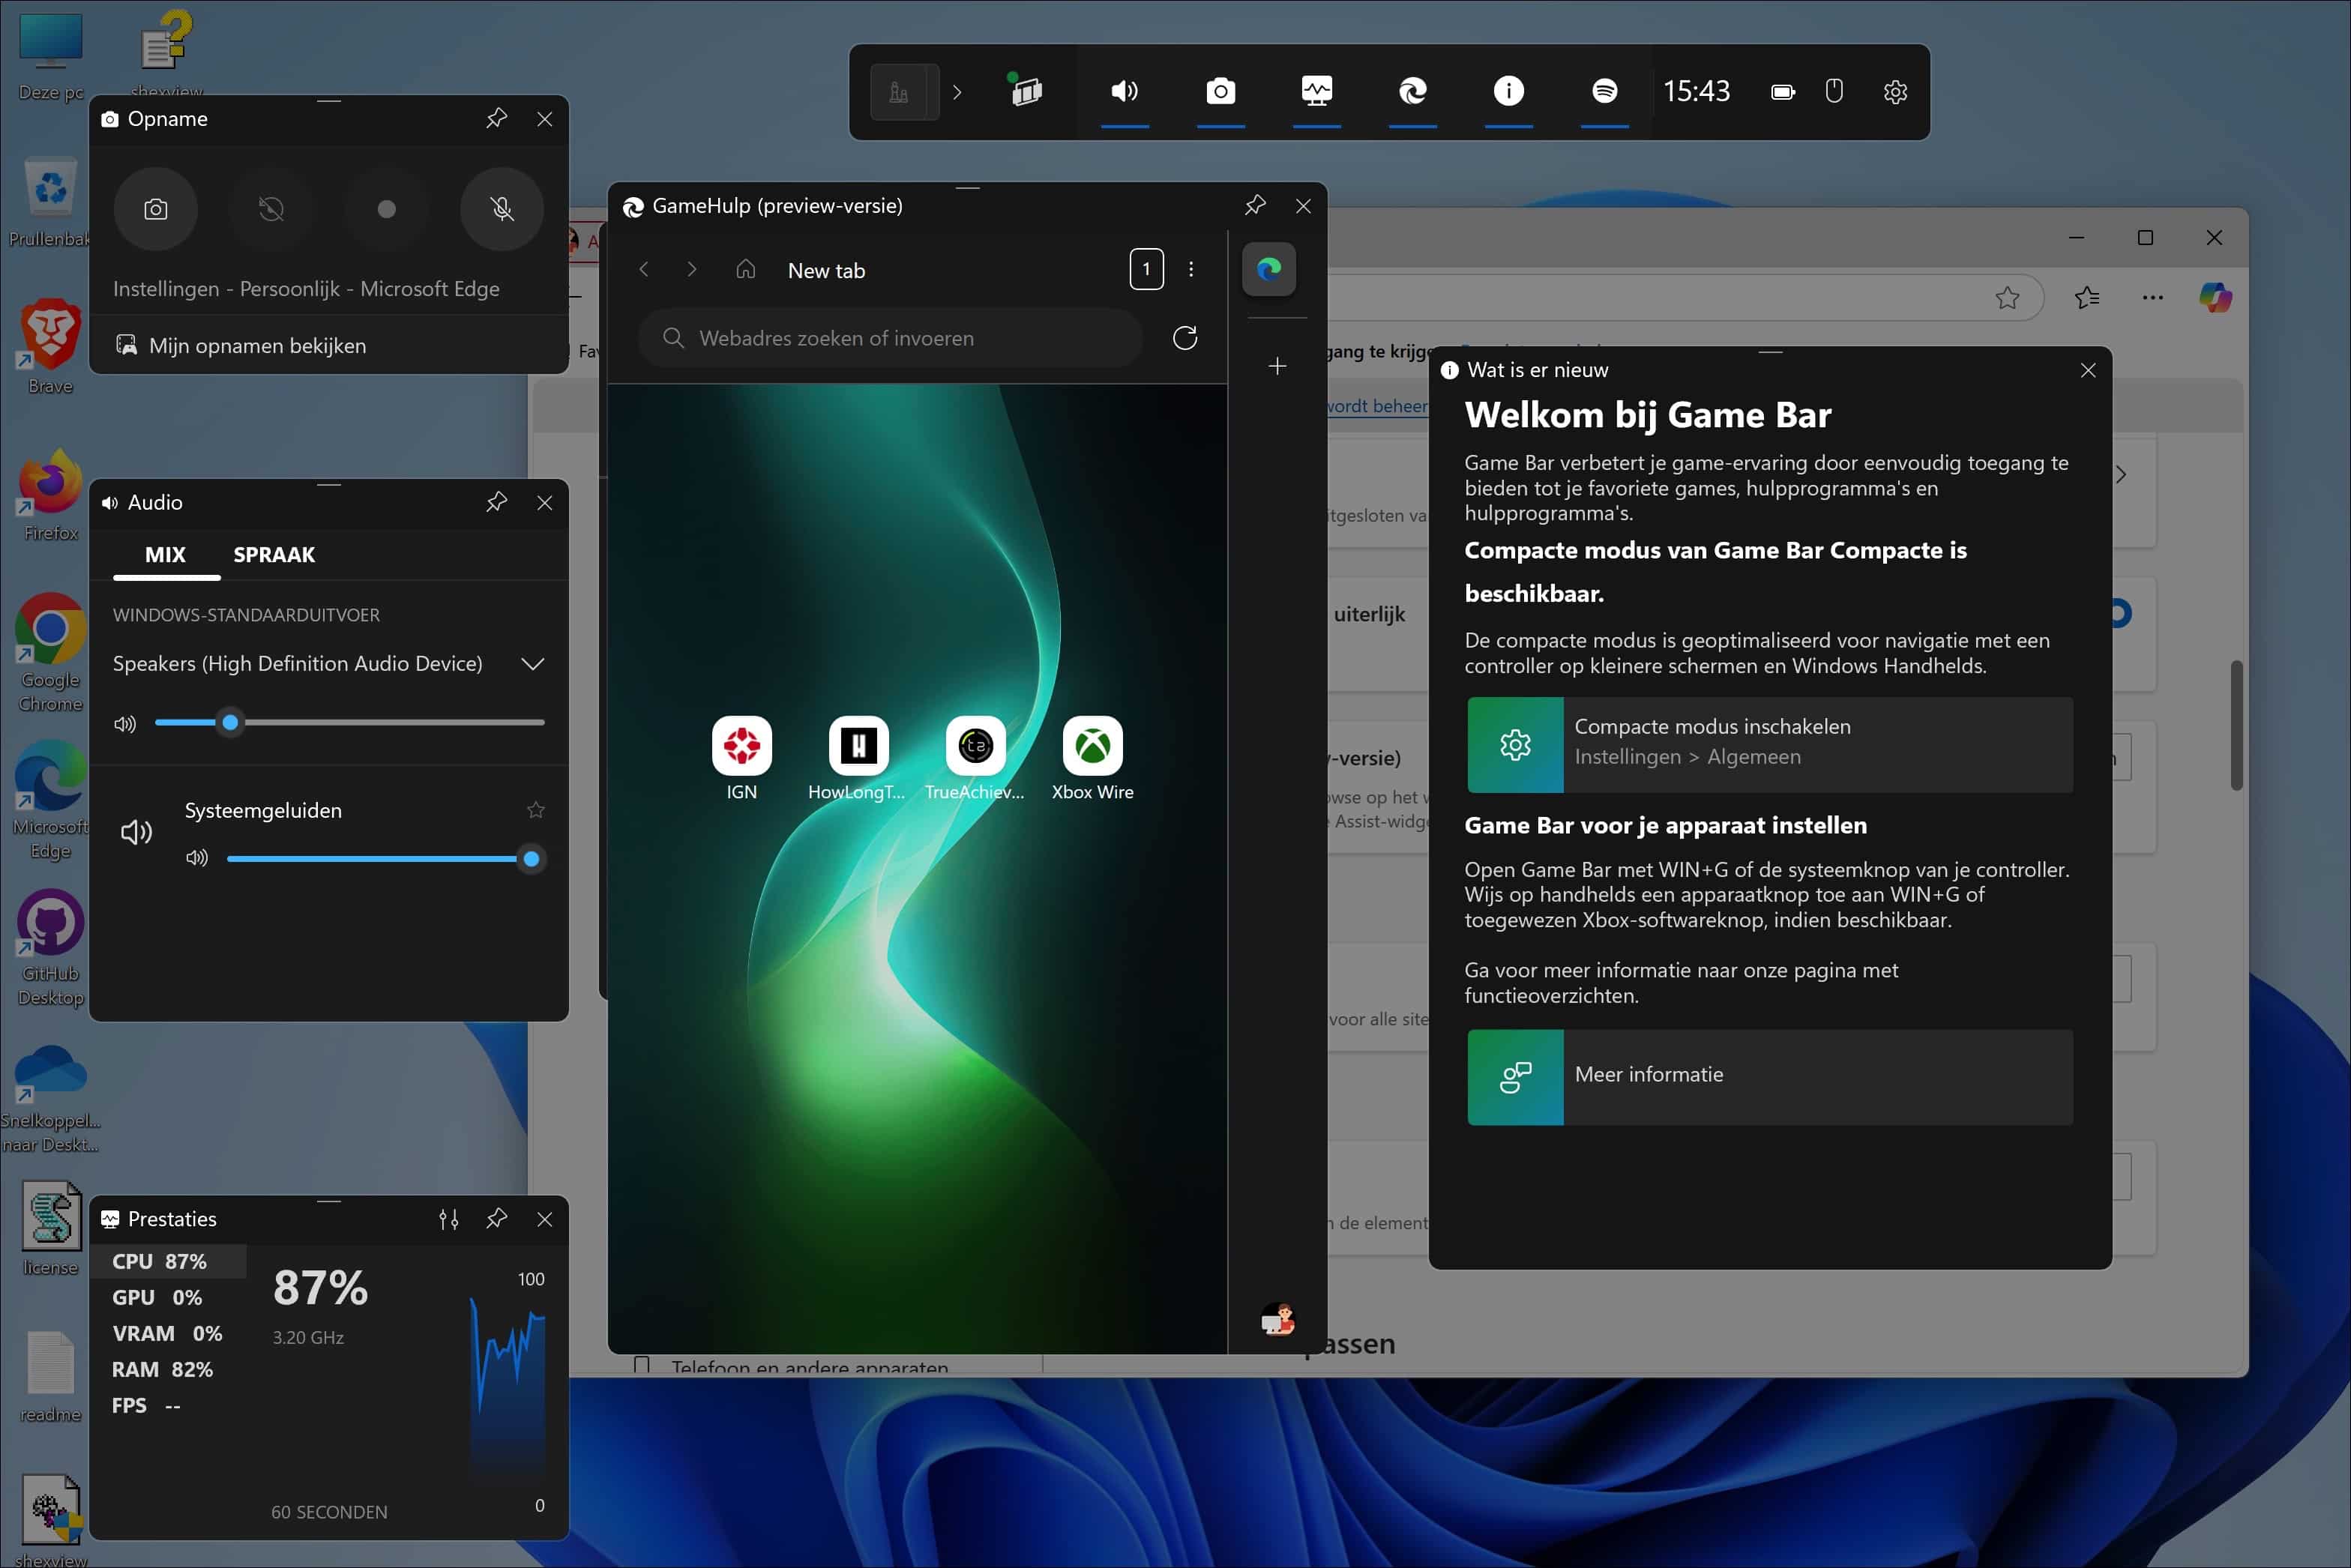Pin the Prestaties widget

(x=496, y=1219)
